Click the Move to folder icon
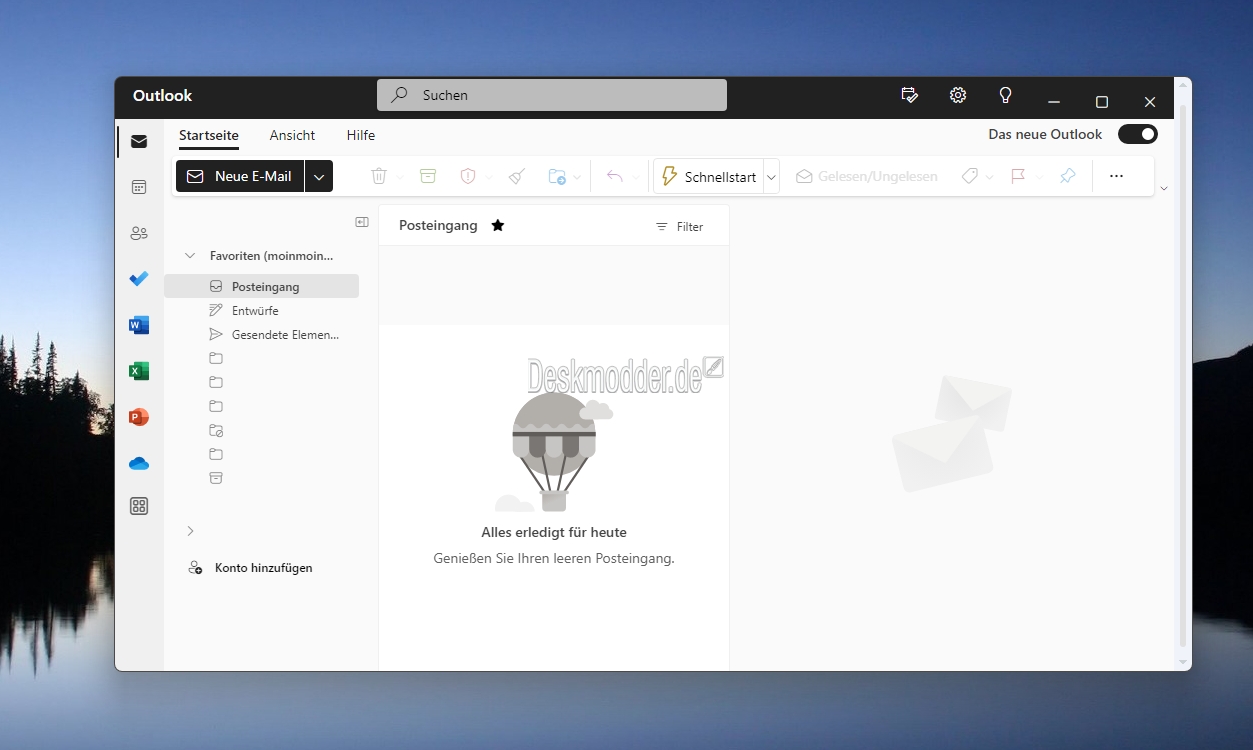 pyautogui.click(x=557, y=176)
